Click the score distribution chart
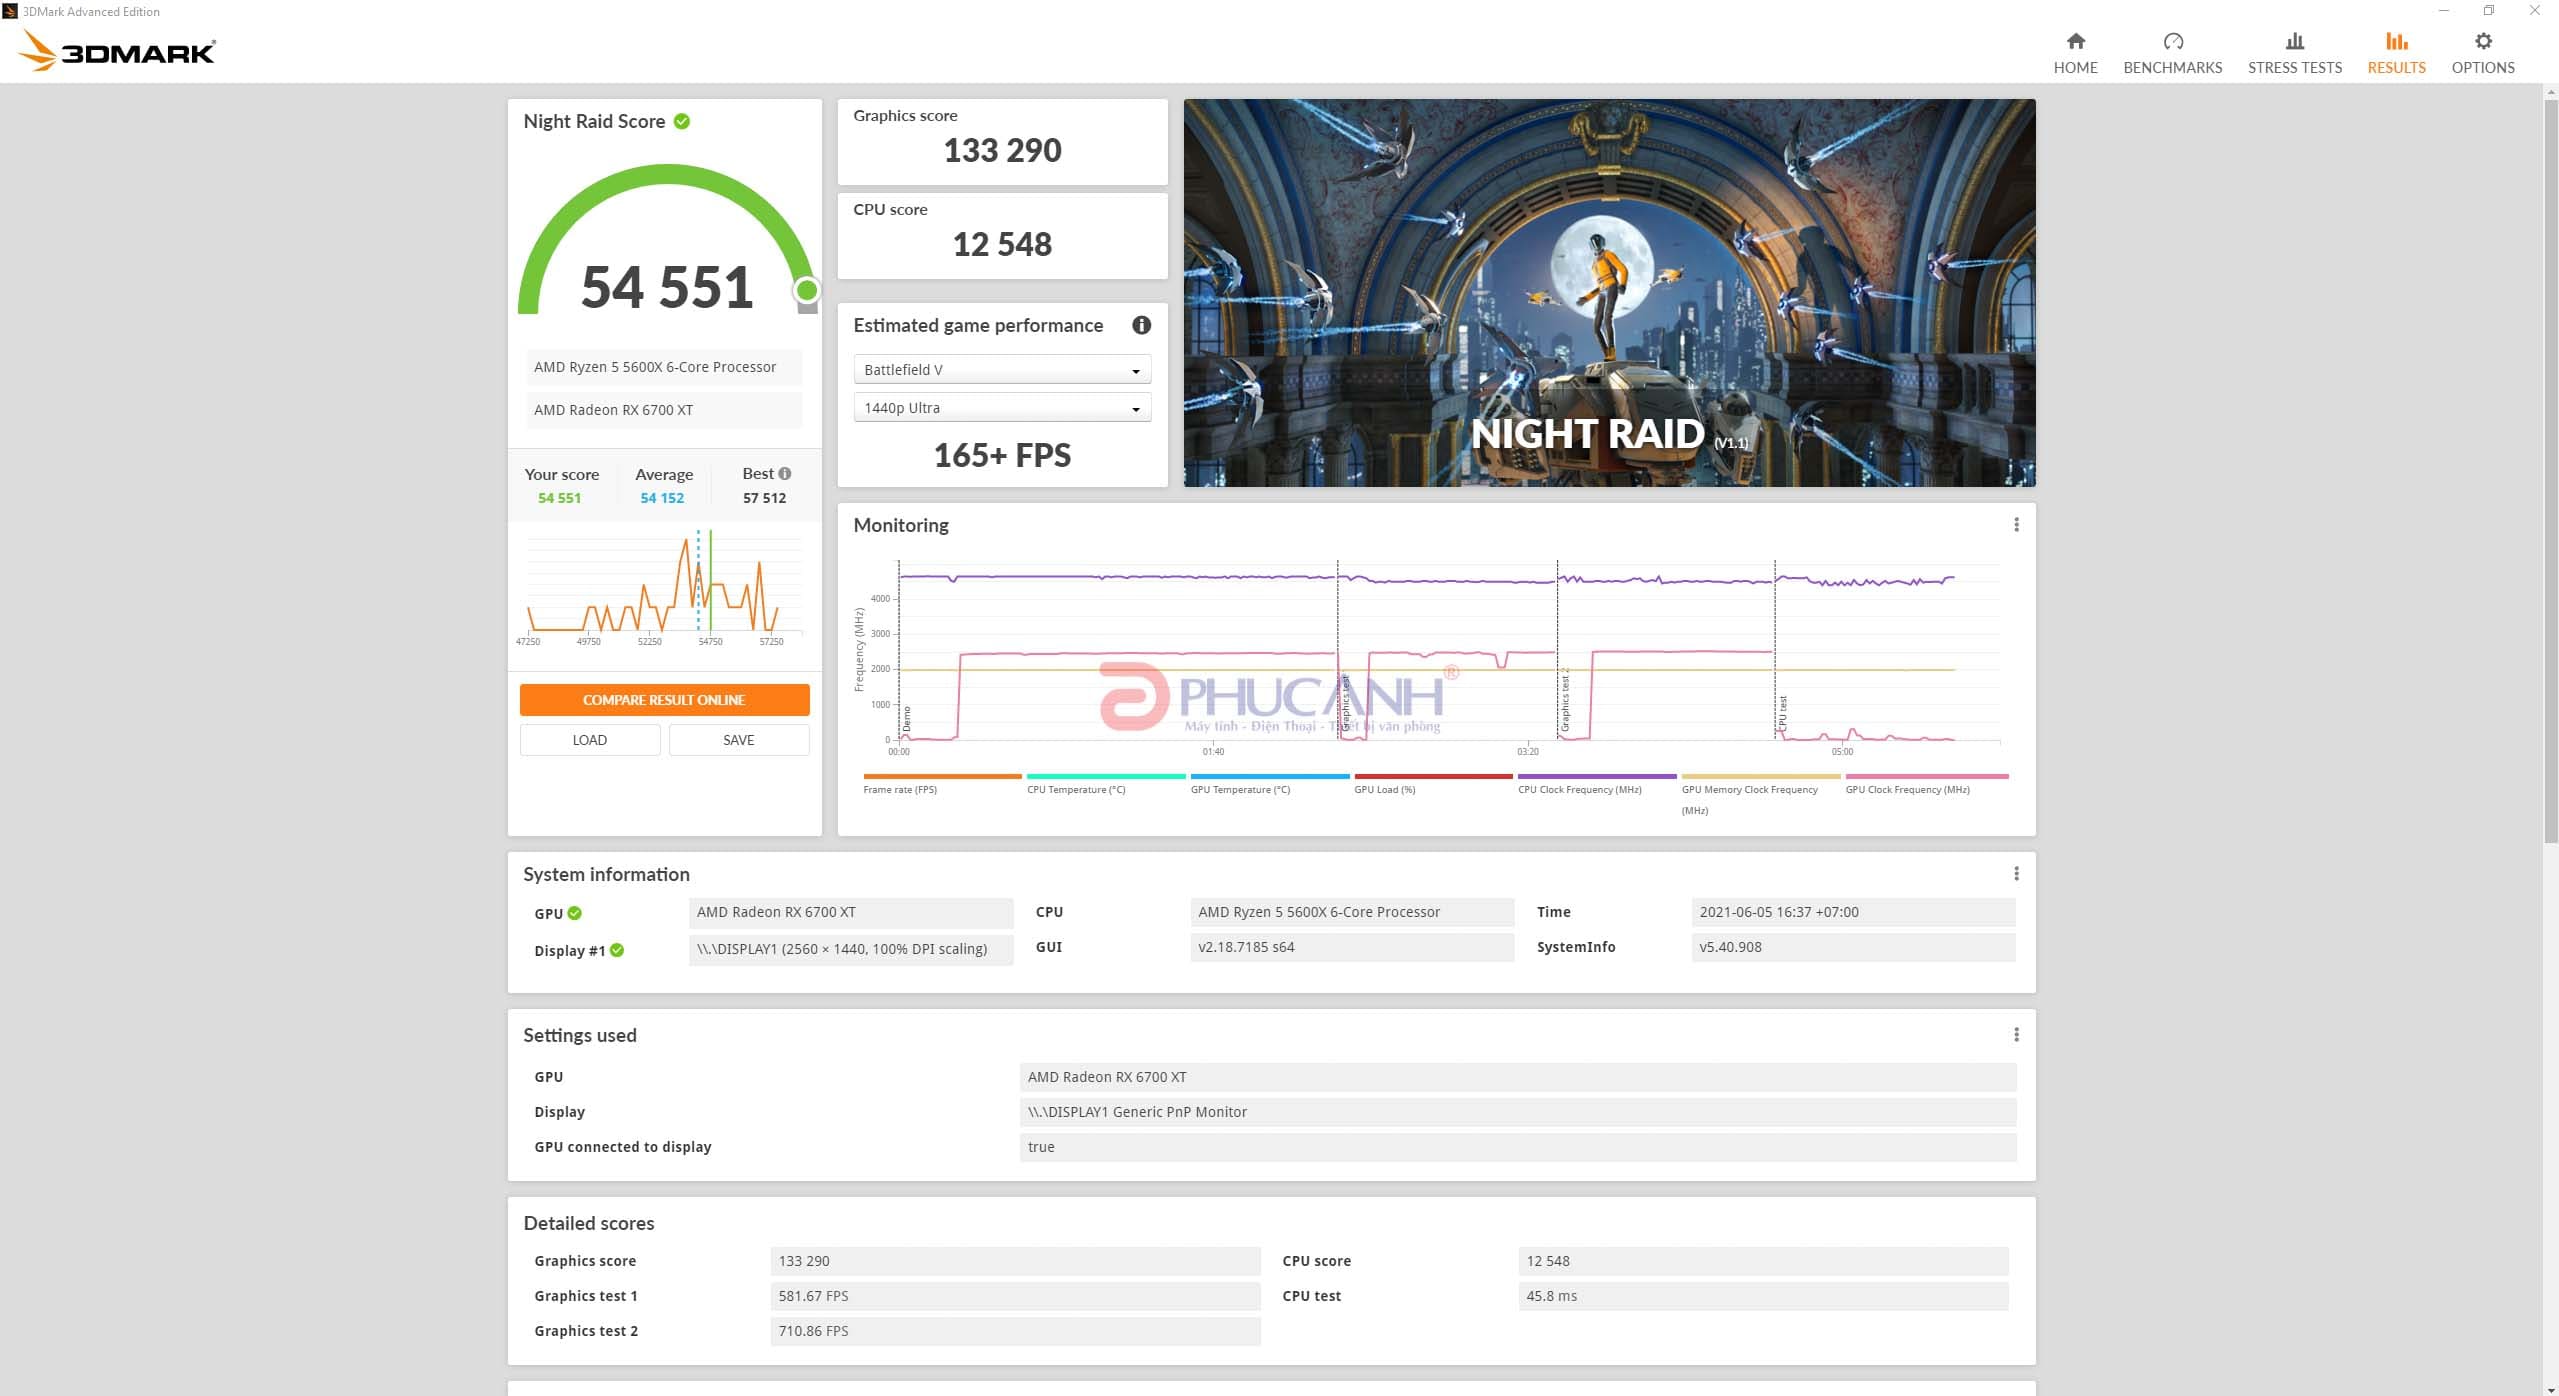The height and width of the screenshot is (1396, 2559). (x=664, y=588)
